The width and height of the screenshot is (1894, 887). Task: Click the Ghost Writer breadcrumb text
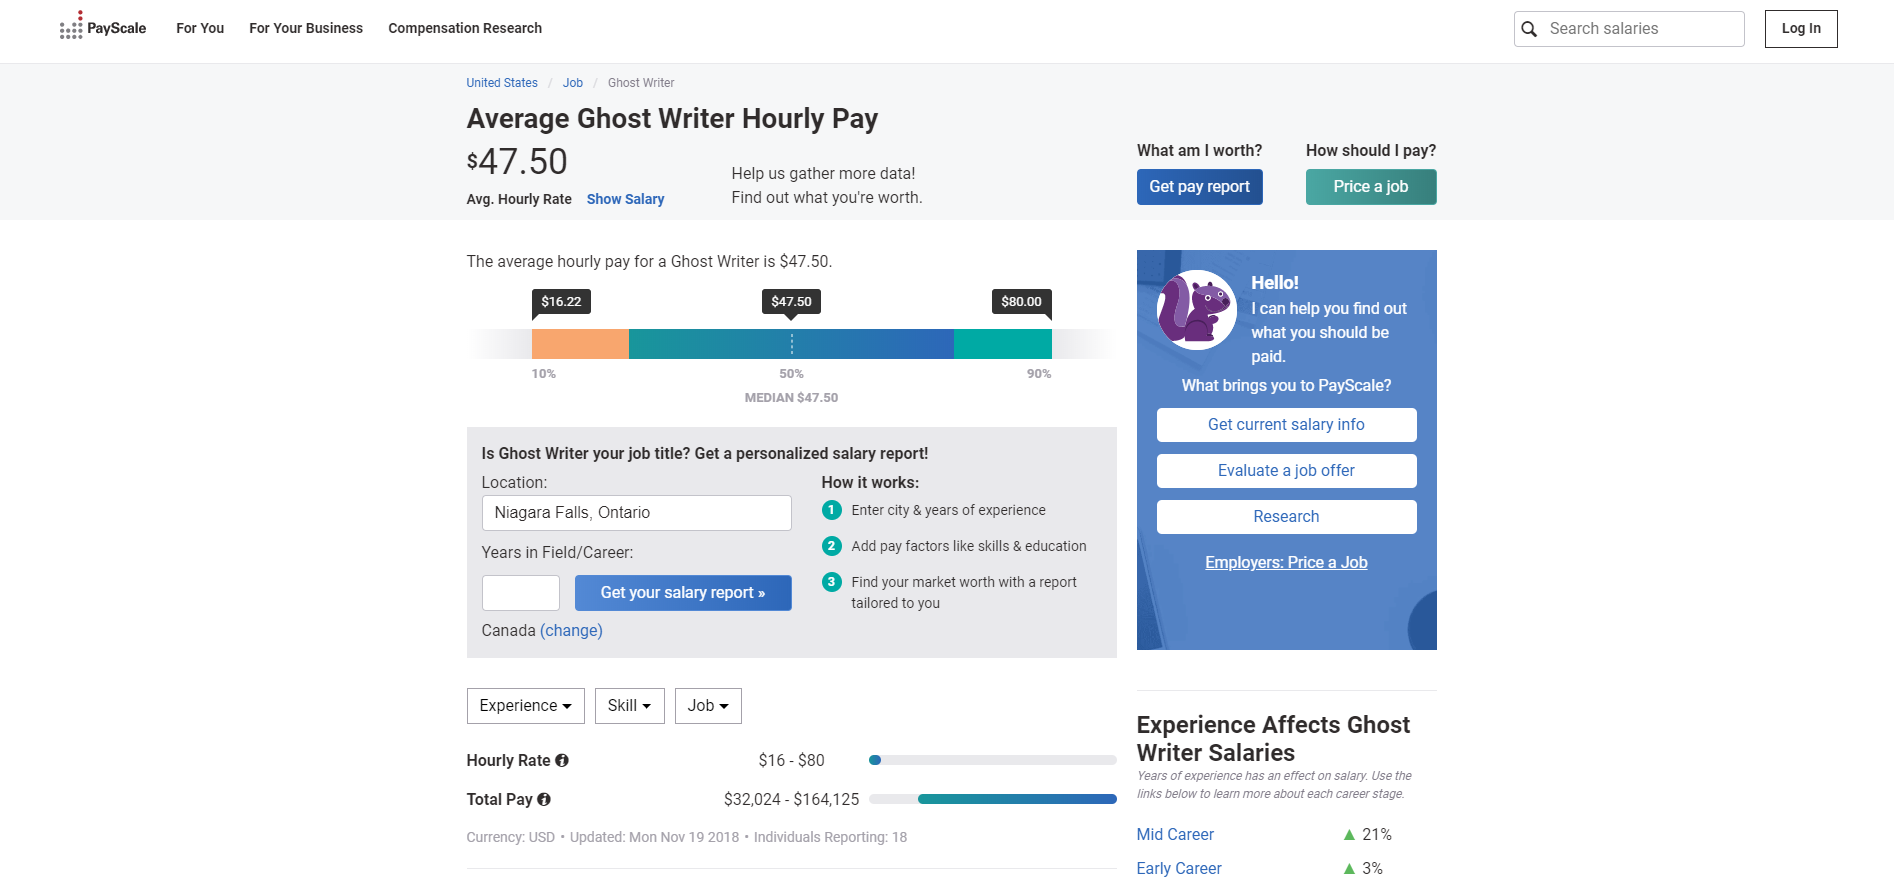pyautogui.click(x=641, y=83)
